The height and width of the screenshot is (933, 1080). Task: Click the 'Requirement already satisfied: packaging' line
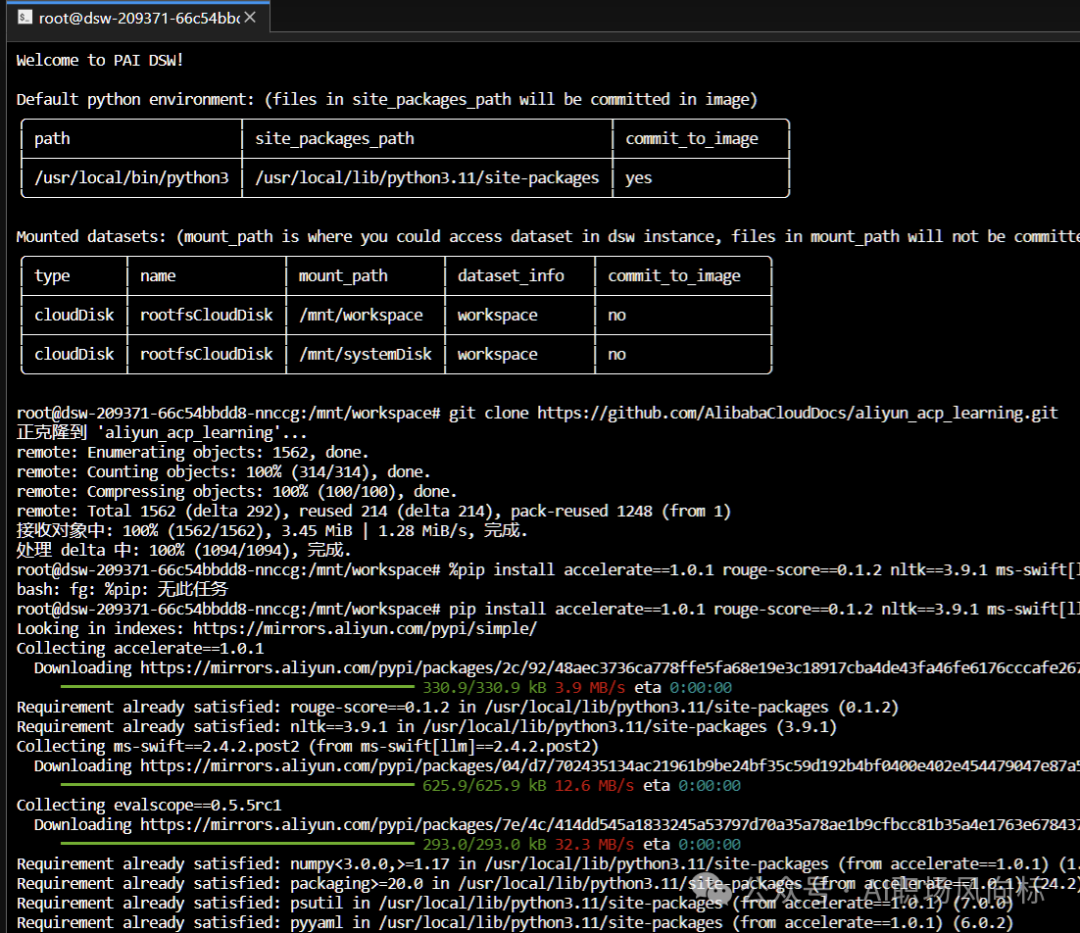point(548,883)
